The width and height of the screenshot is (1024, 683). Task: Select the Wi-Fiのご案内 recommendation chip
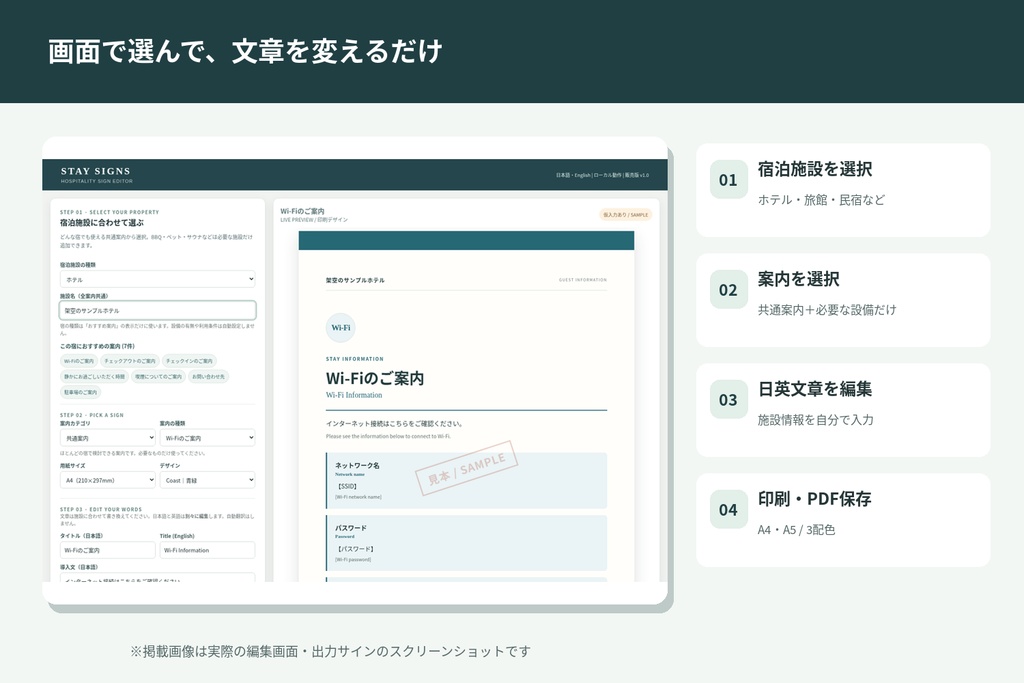tap(78, 361)
